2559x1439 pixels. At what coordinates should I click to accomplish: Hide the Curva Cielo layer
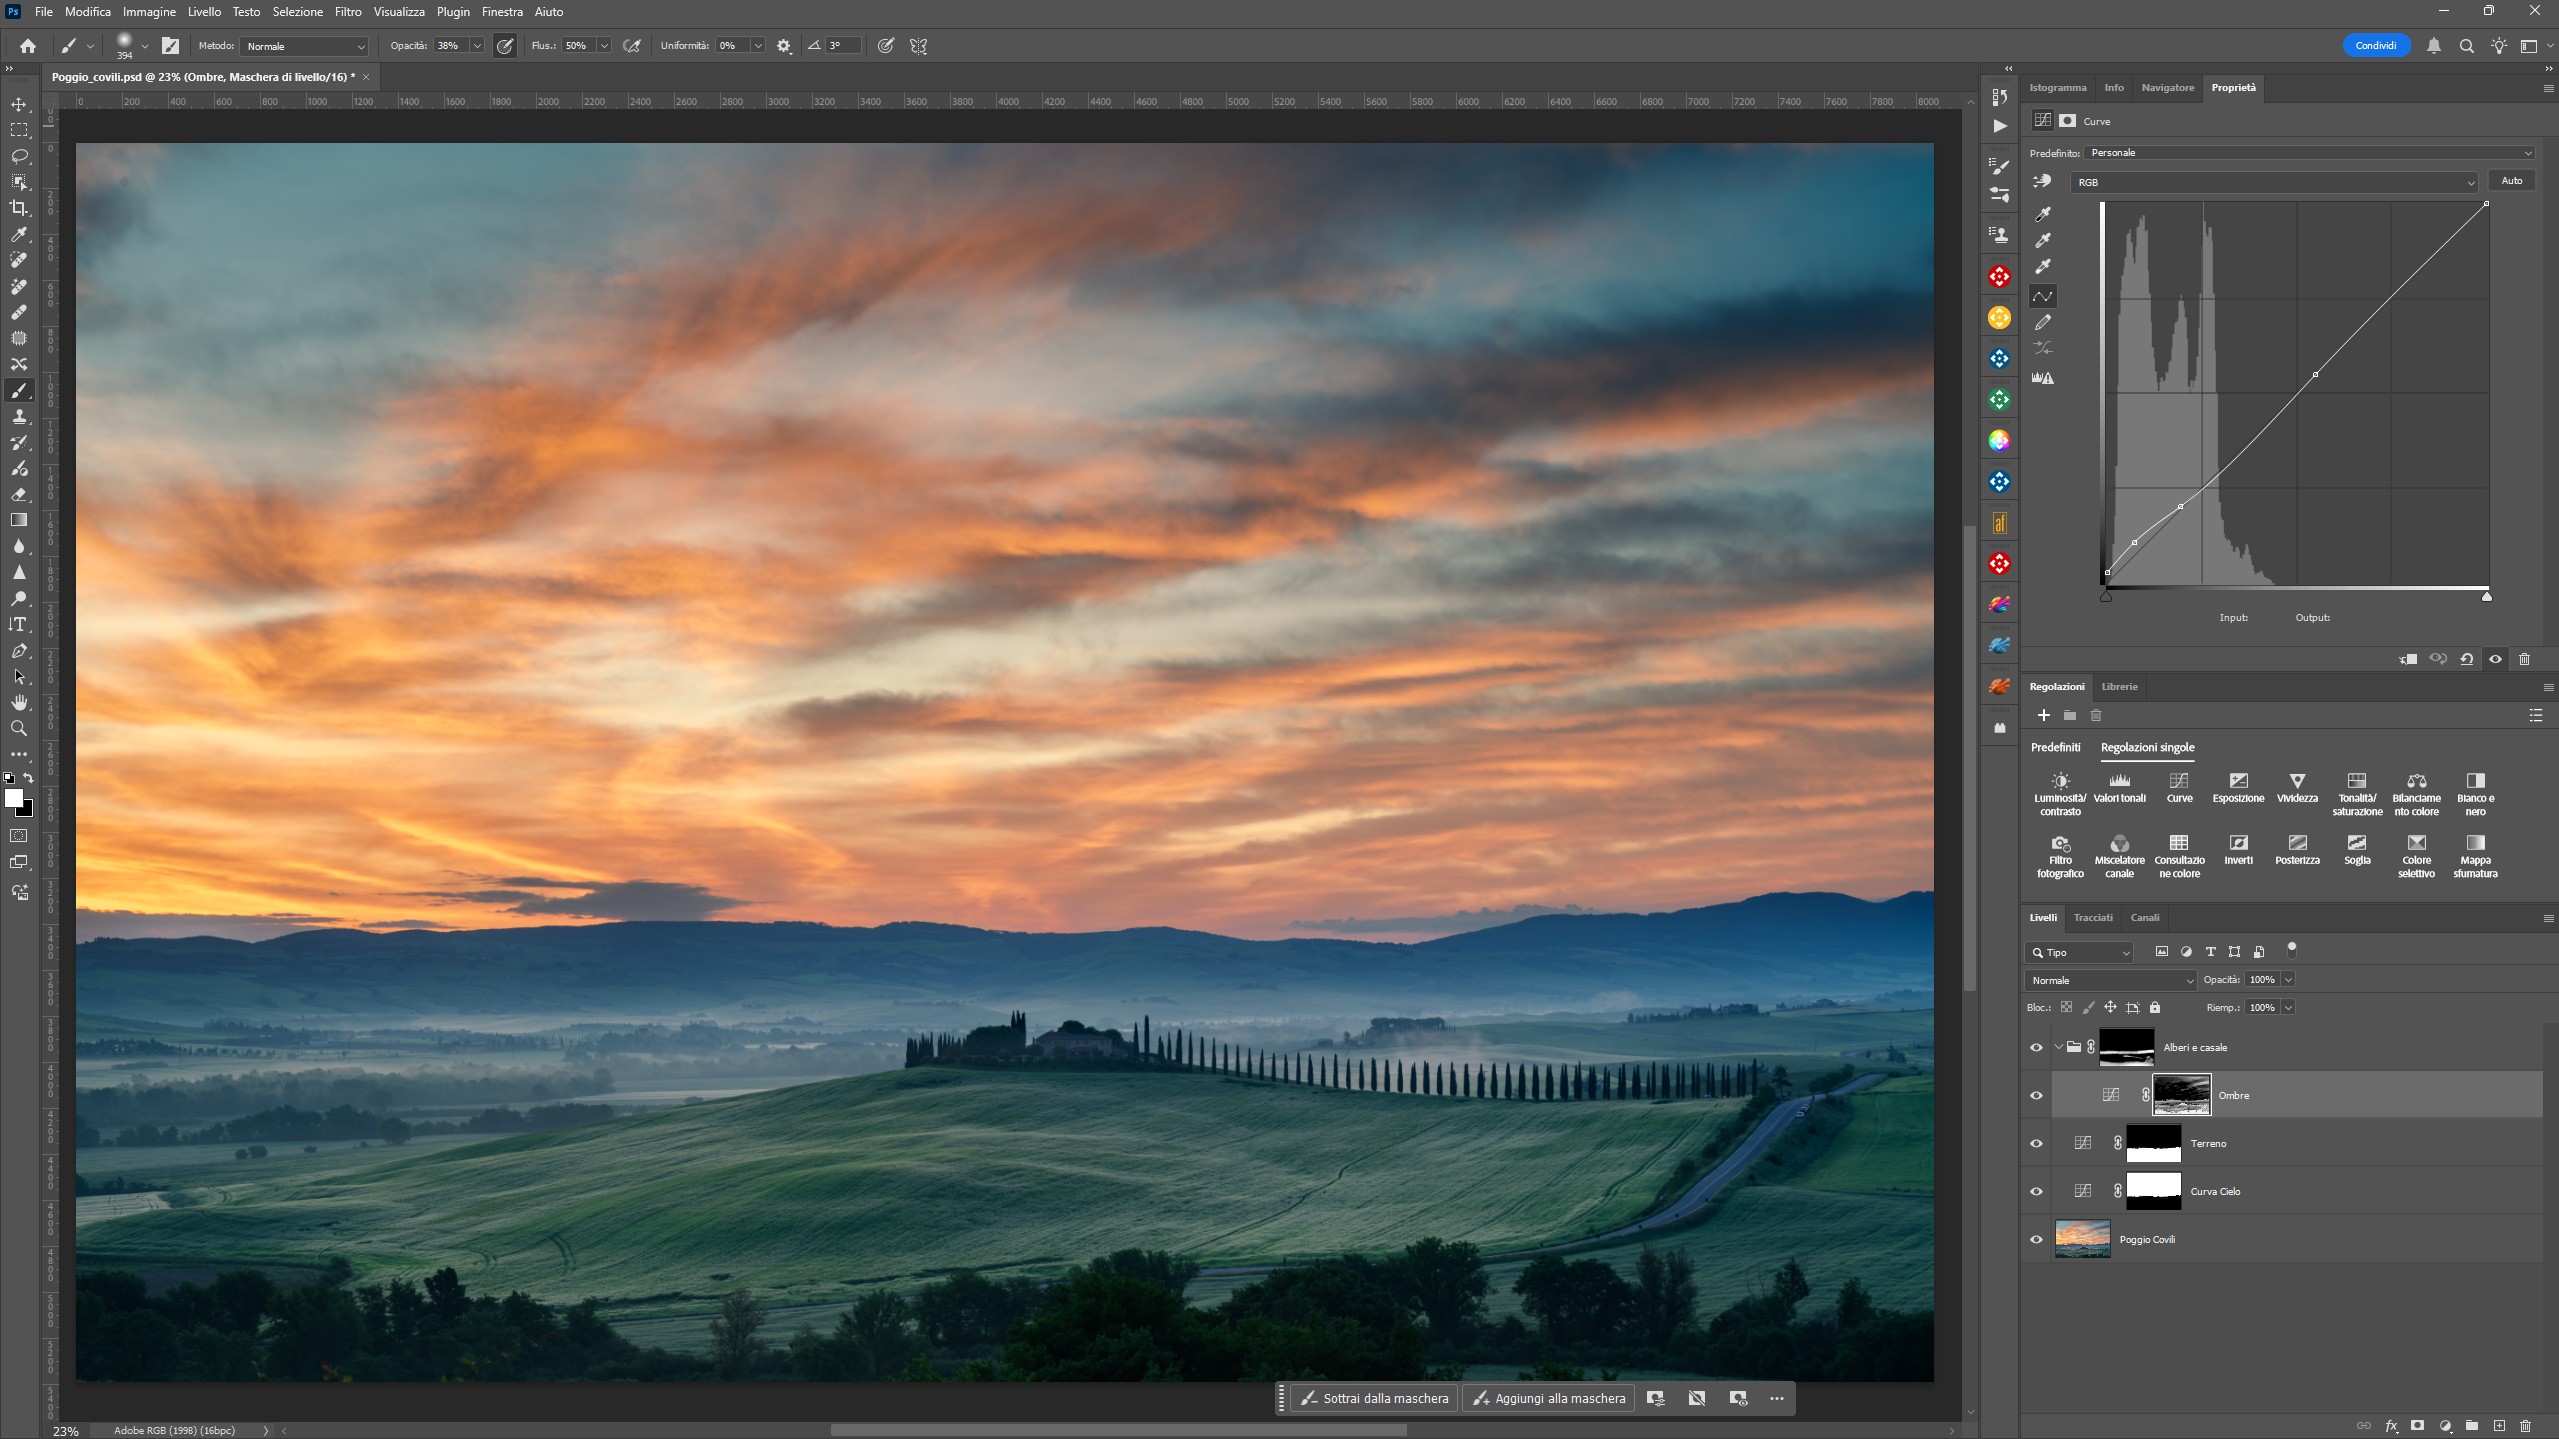tap(2036, 1191)
